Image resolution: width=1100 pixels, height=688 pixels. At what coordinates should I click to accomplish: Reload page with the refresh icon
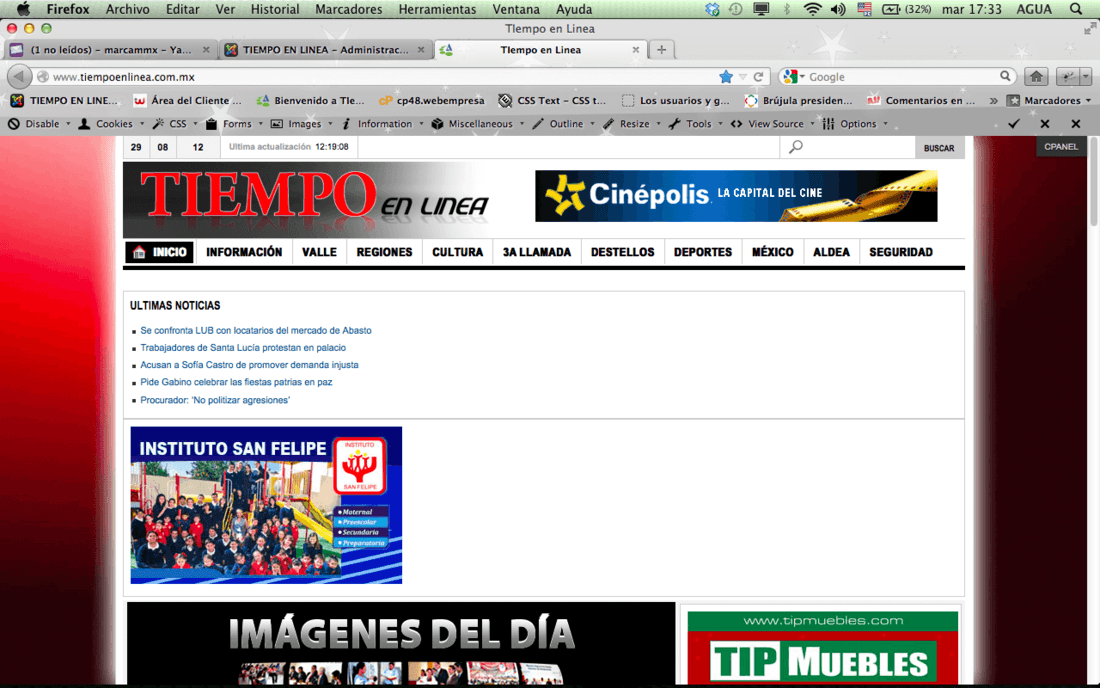[758, 76]
